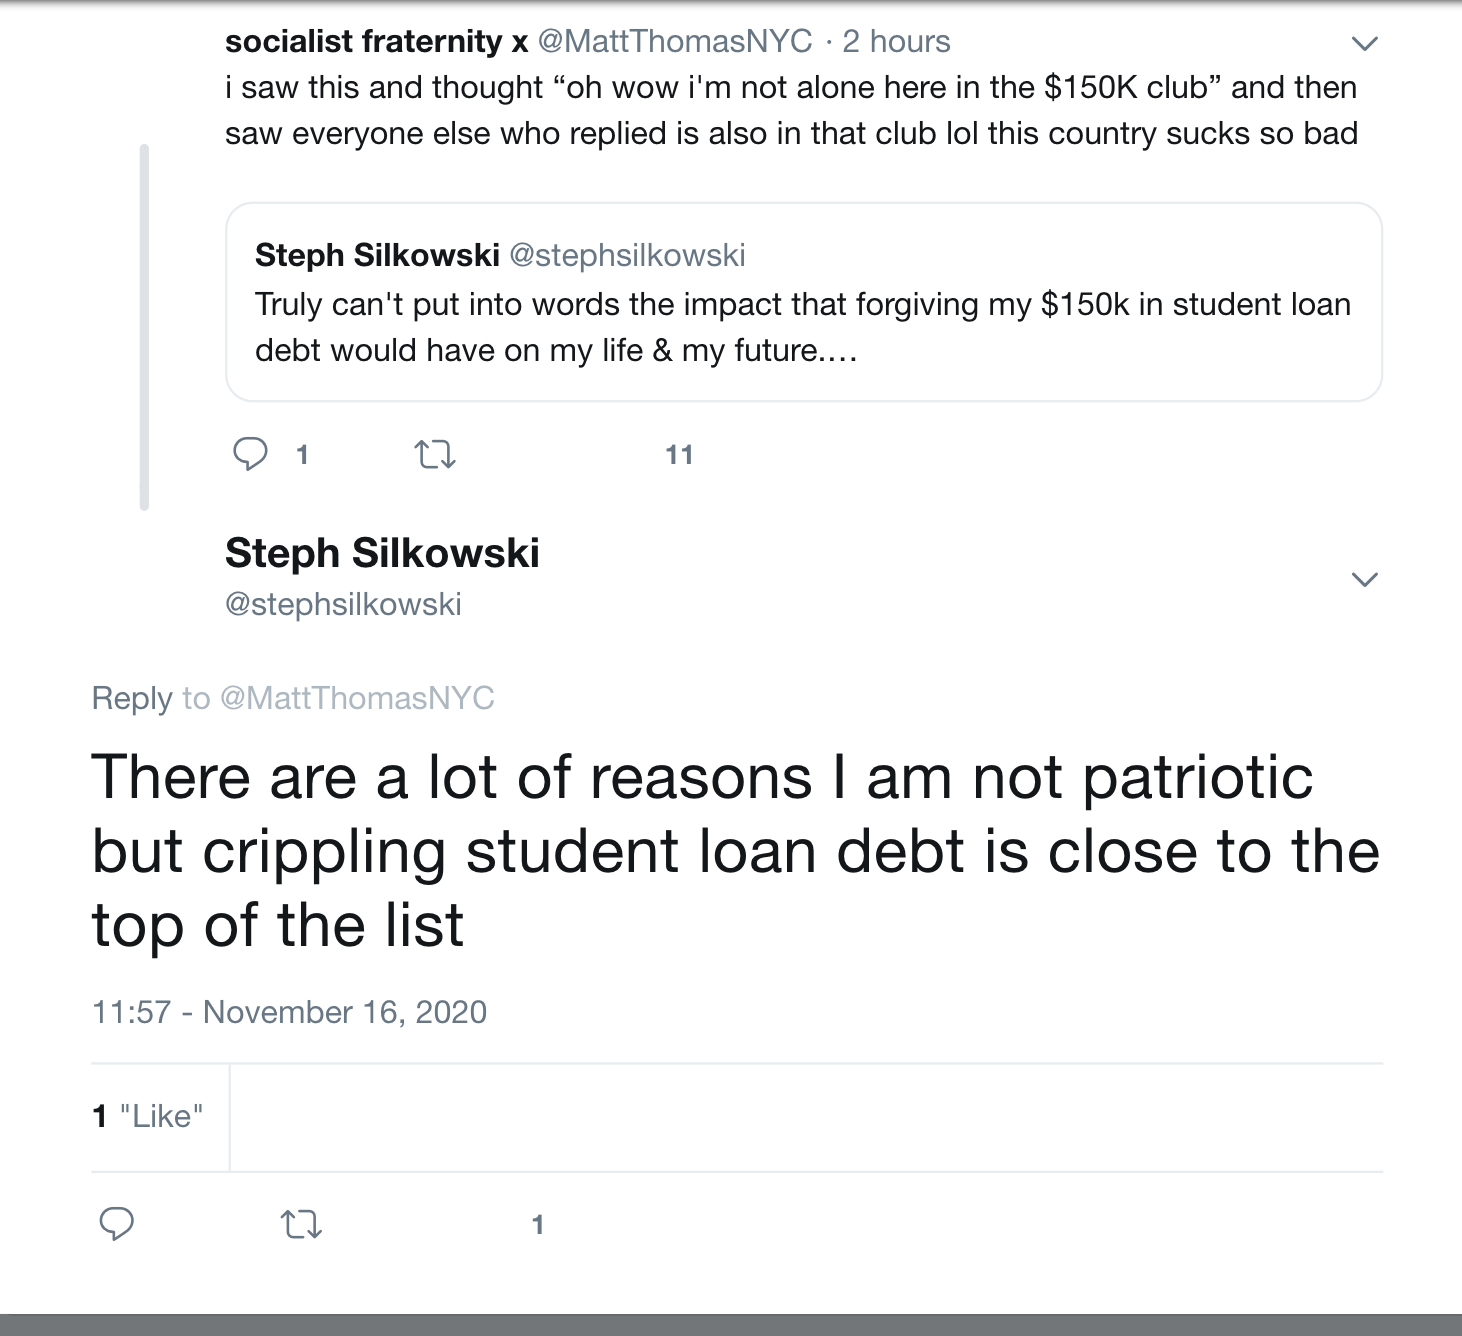Click retweet icon below the patriotic tweet

[x=301, y=1224]
